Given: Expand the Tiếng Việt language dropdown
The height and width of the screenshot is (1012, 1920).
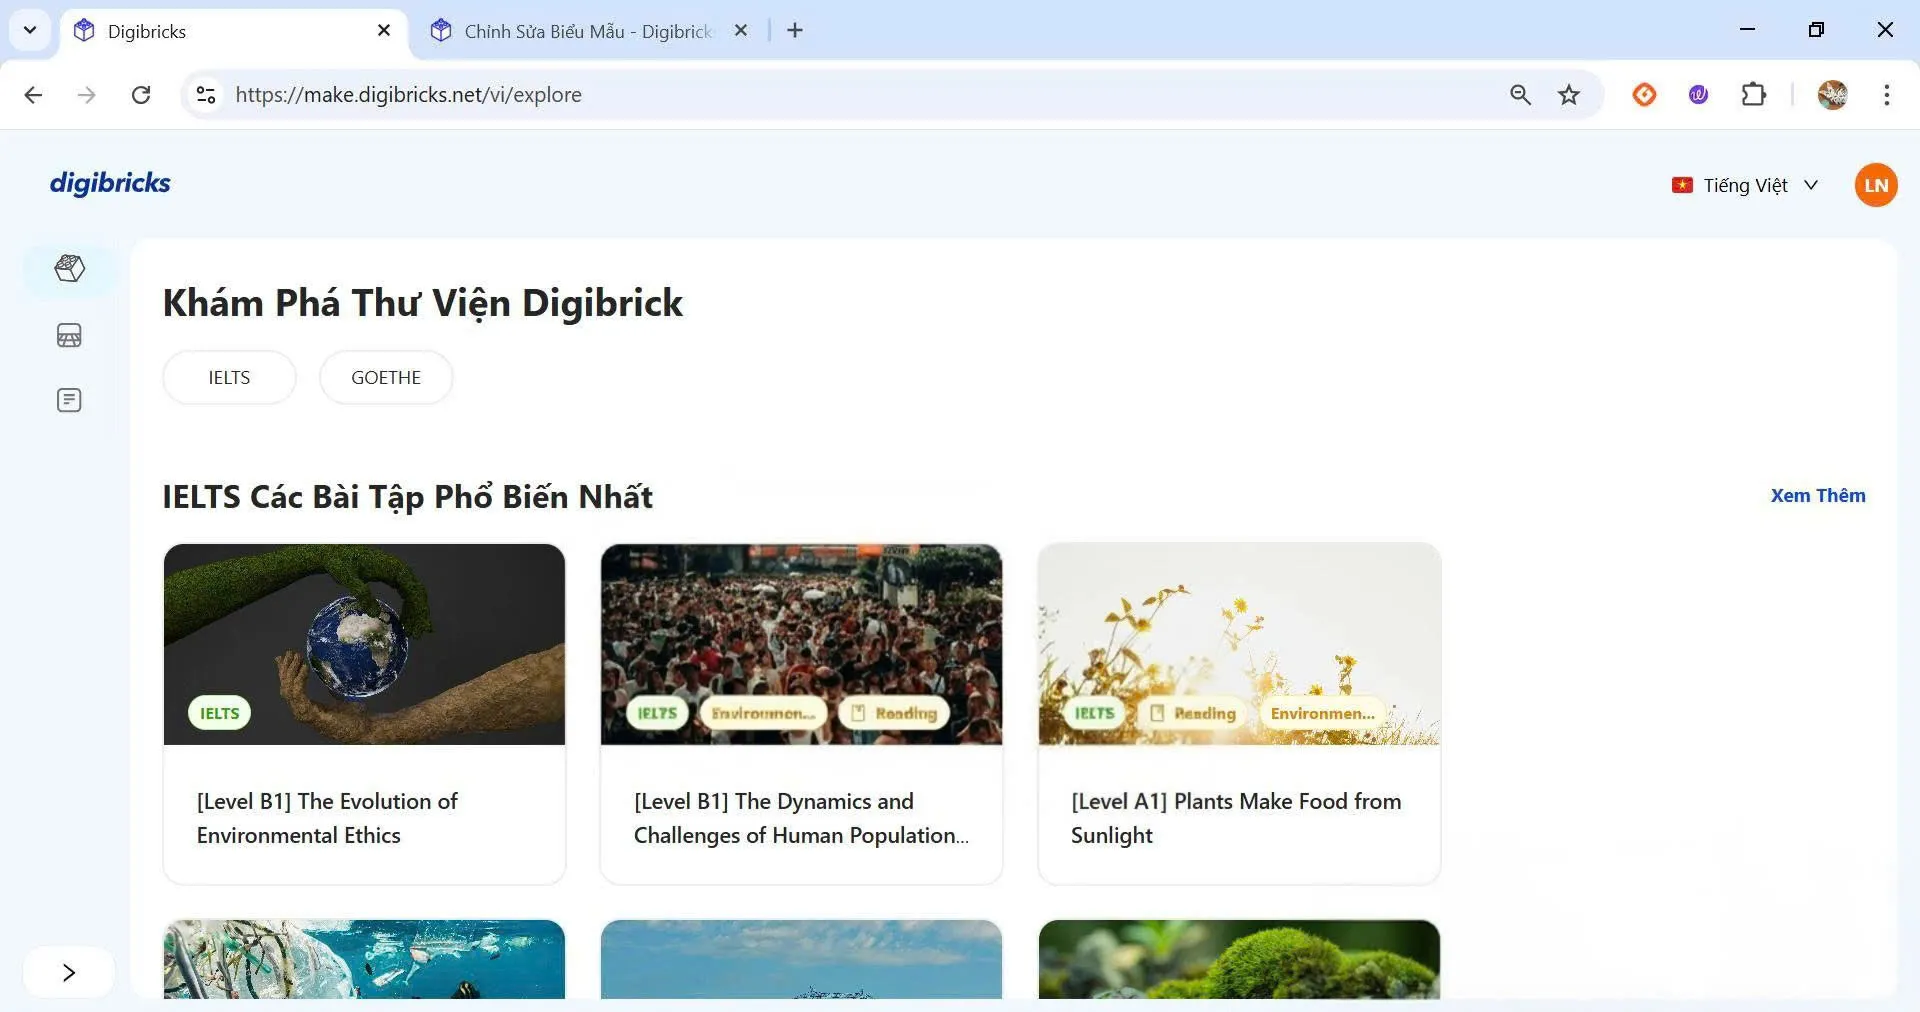Looking at the screenshot, I should 1745,185.
